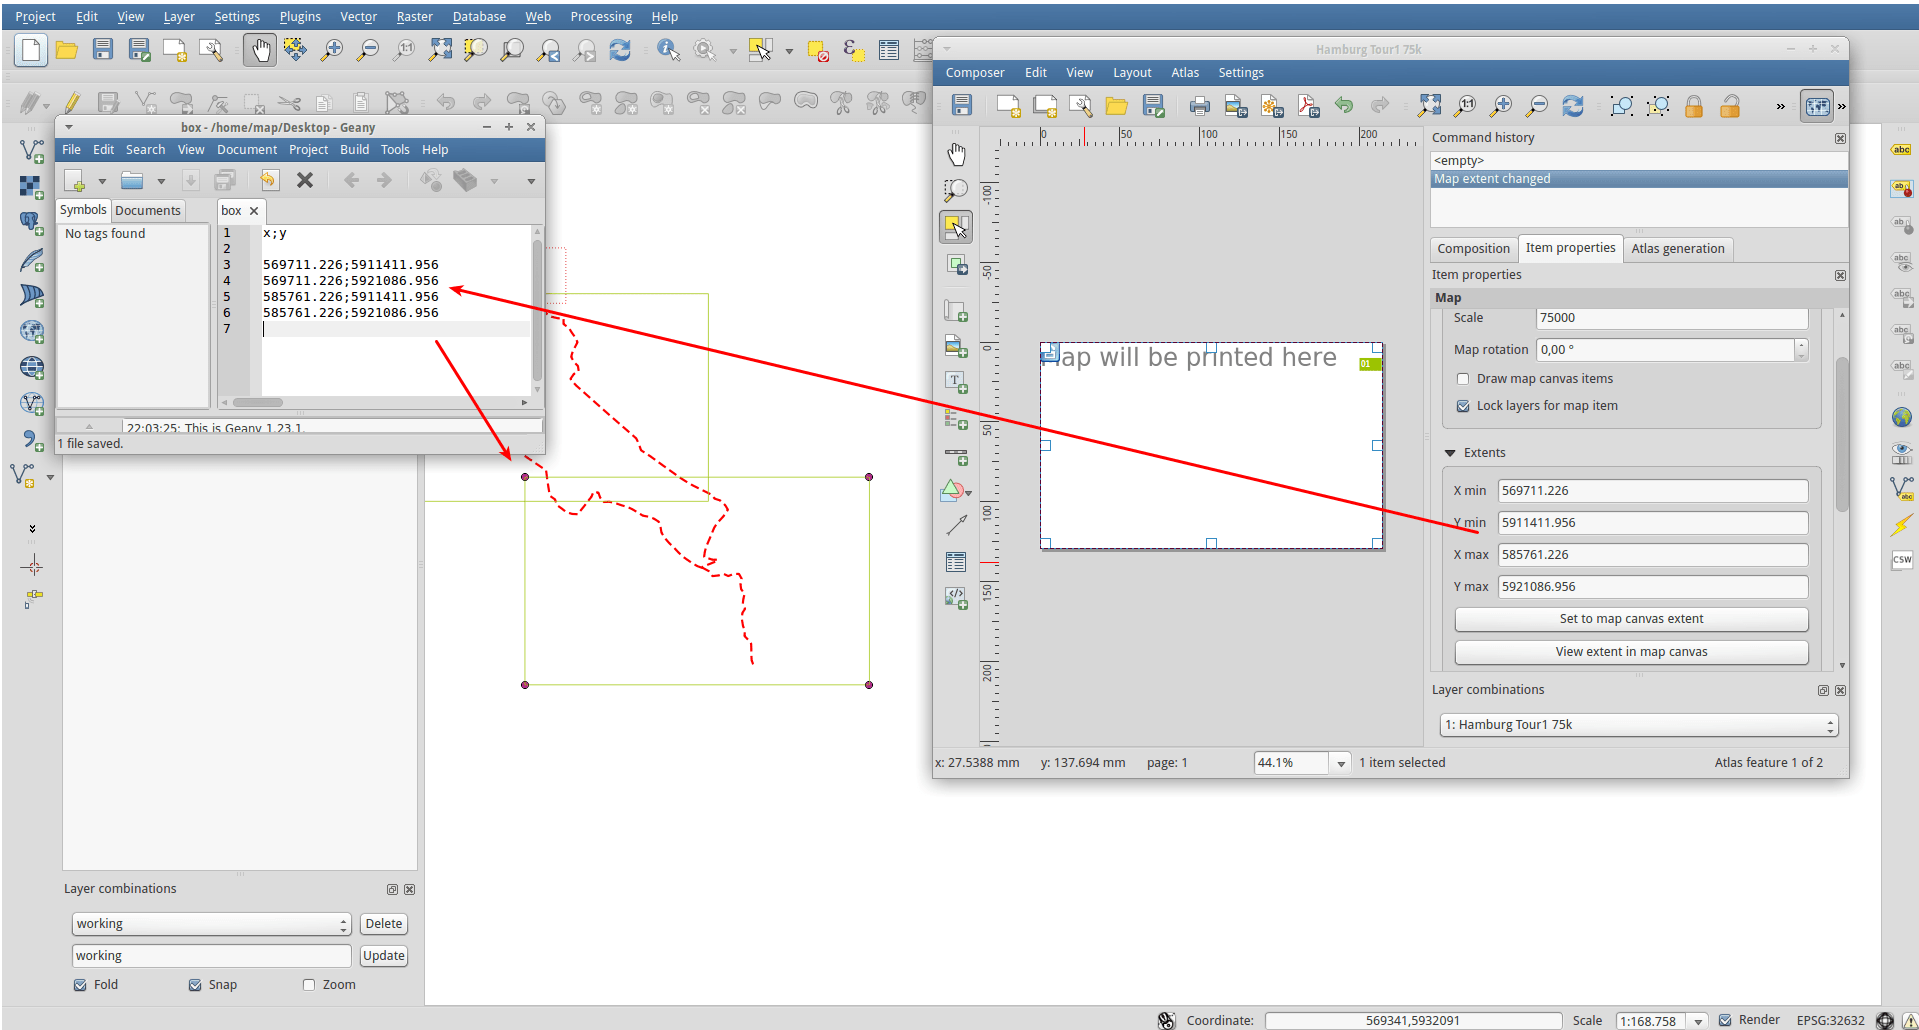This screenshot has width=1919, height=1030.
Task: Select the Add new map tool
Action: click(957, 310)
